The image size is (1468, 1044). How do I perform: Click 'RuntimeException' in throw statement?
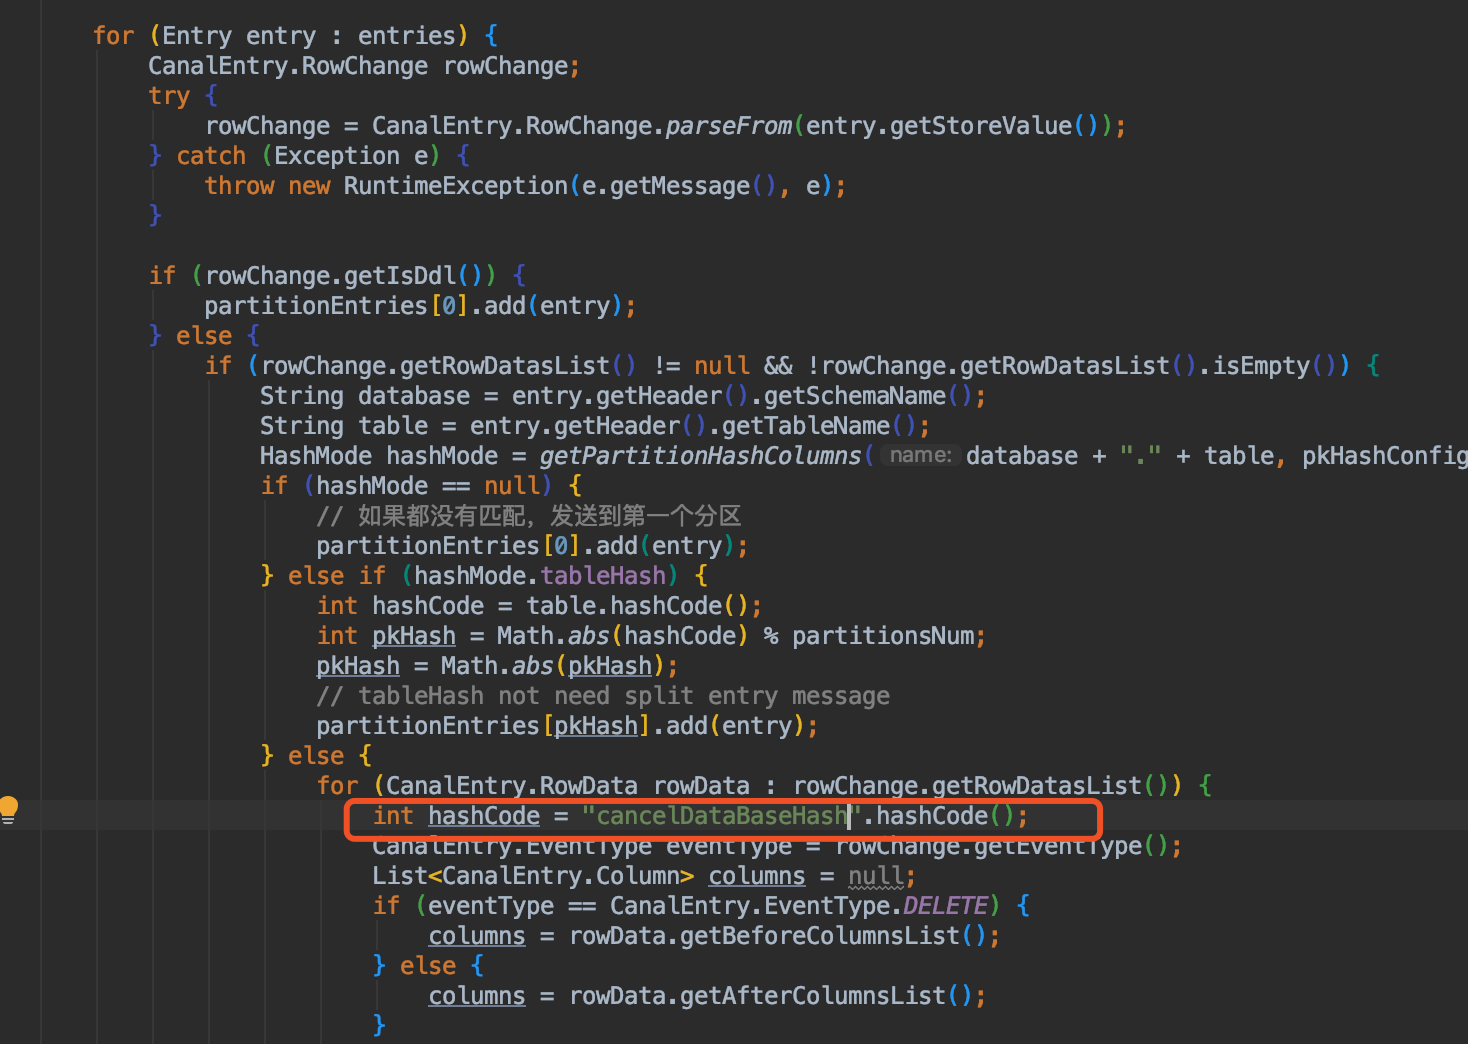click(456, 186)
